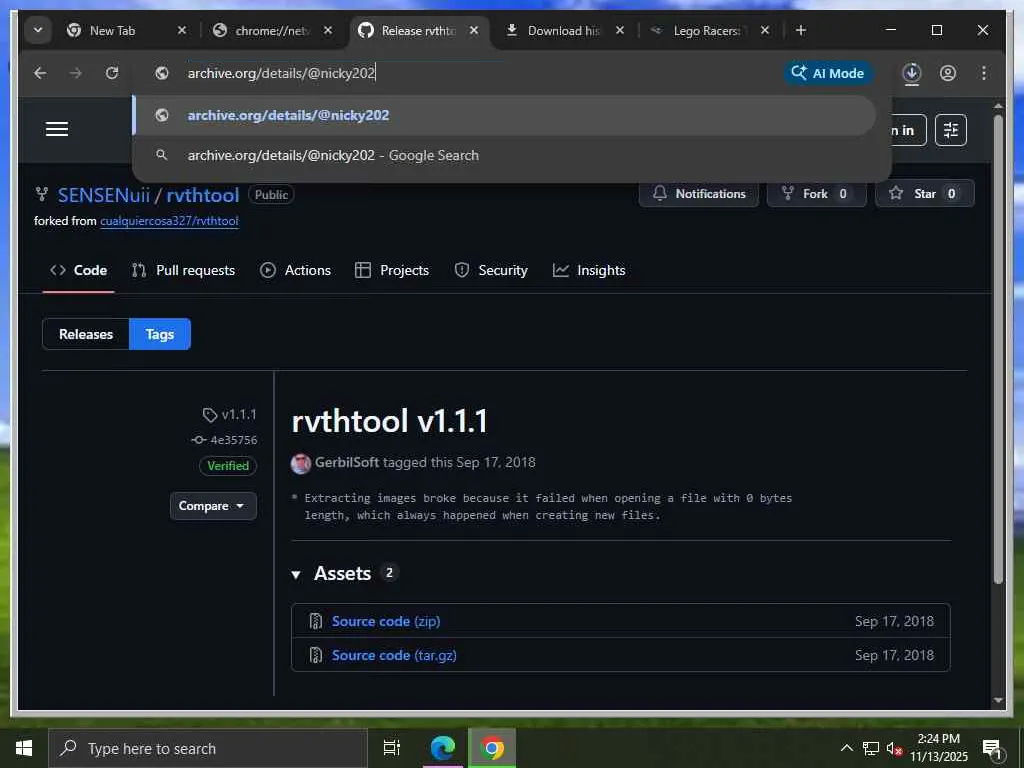Go forward in browser history
1024x768 pixels.
coord(76,72)
